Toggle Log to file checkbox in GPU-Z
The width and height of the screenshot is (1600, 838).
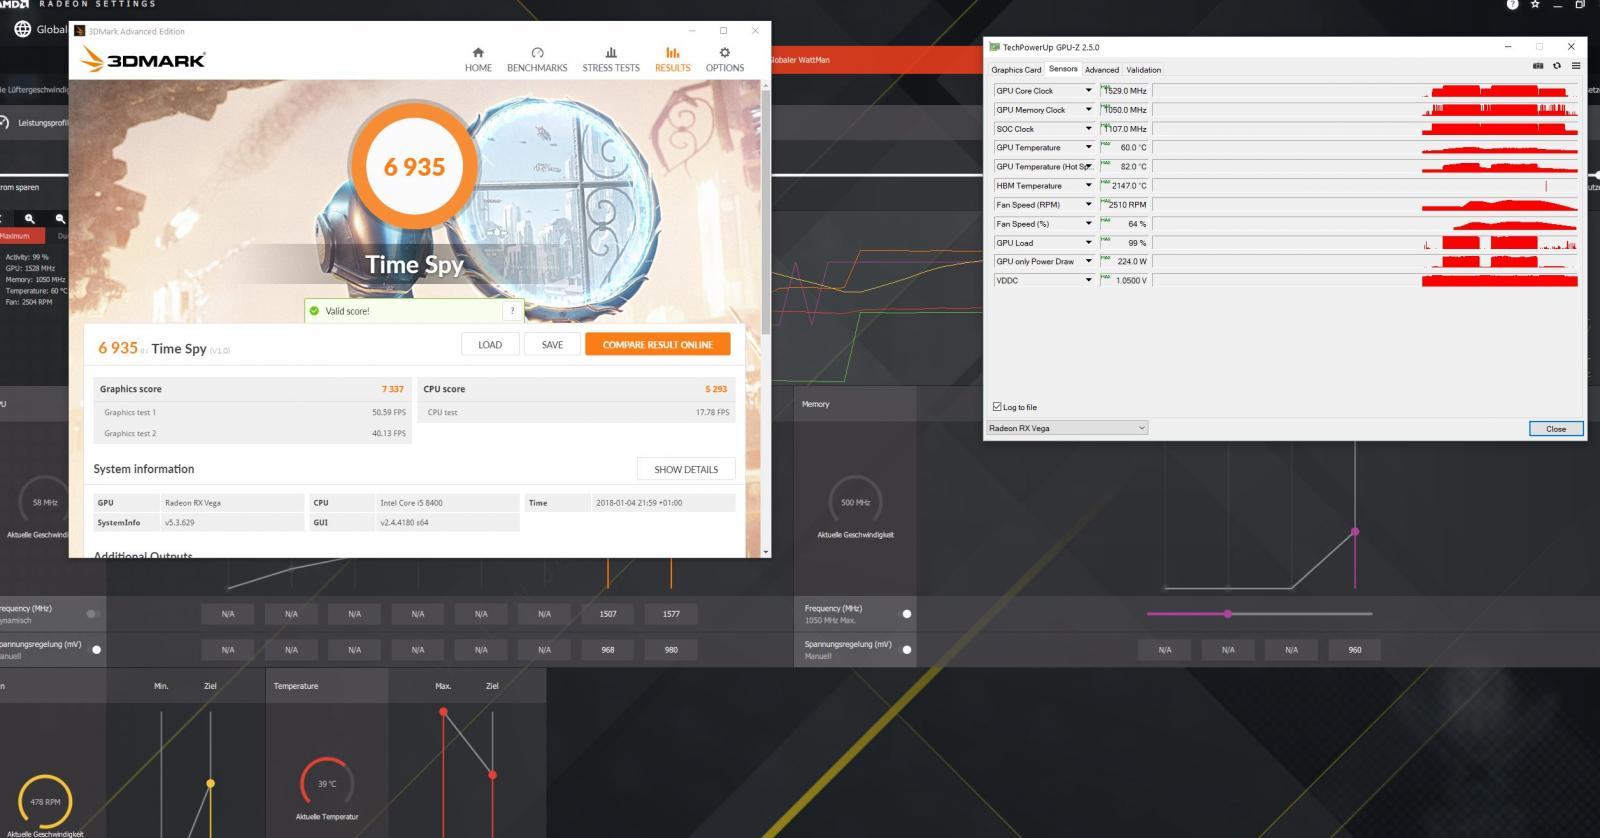[x=997, y=407]
